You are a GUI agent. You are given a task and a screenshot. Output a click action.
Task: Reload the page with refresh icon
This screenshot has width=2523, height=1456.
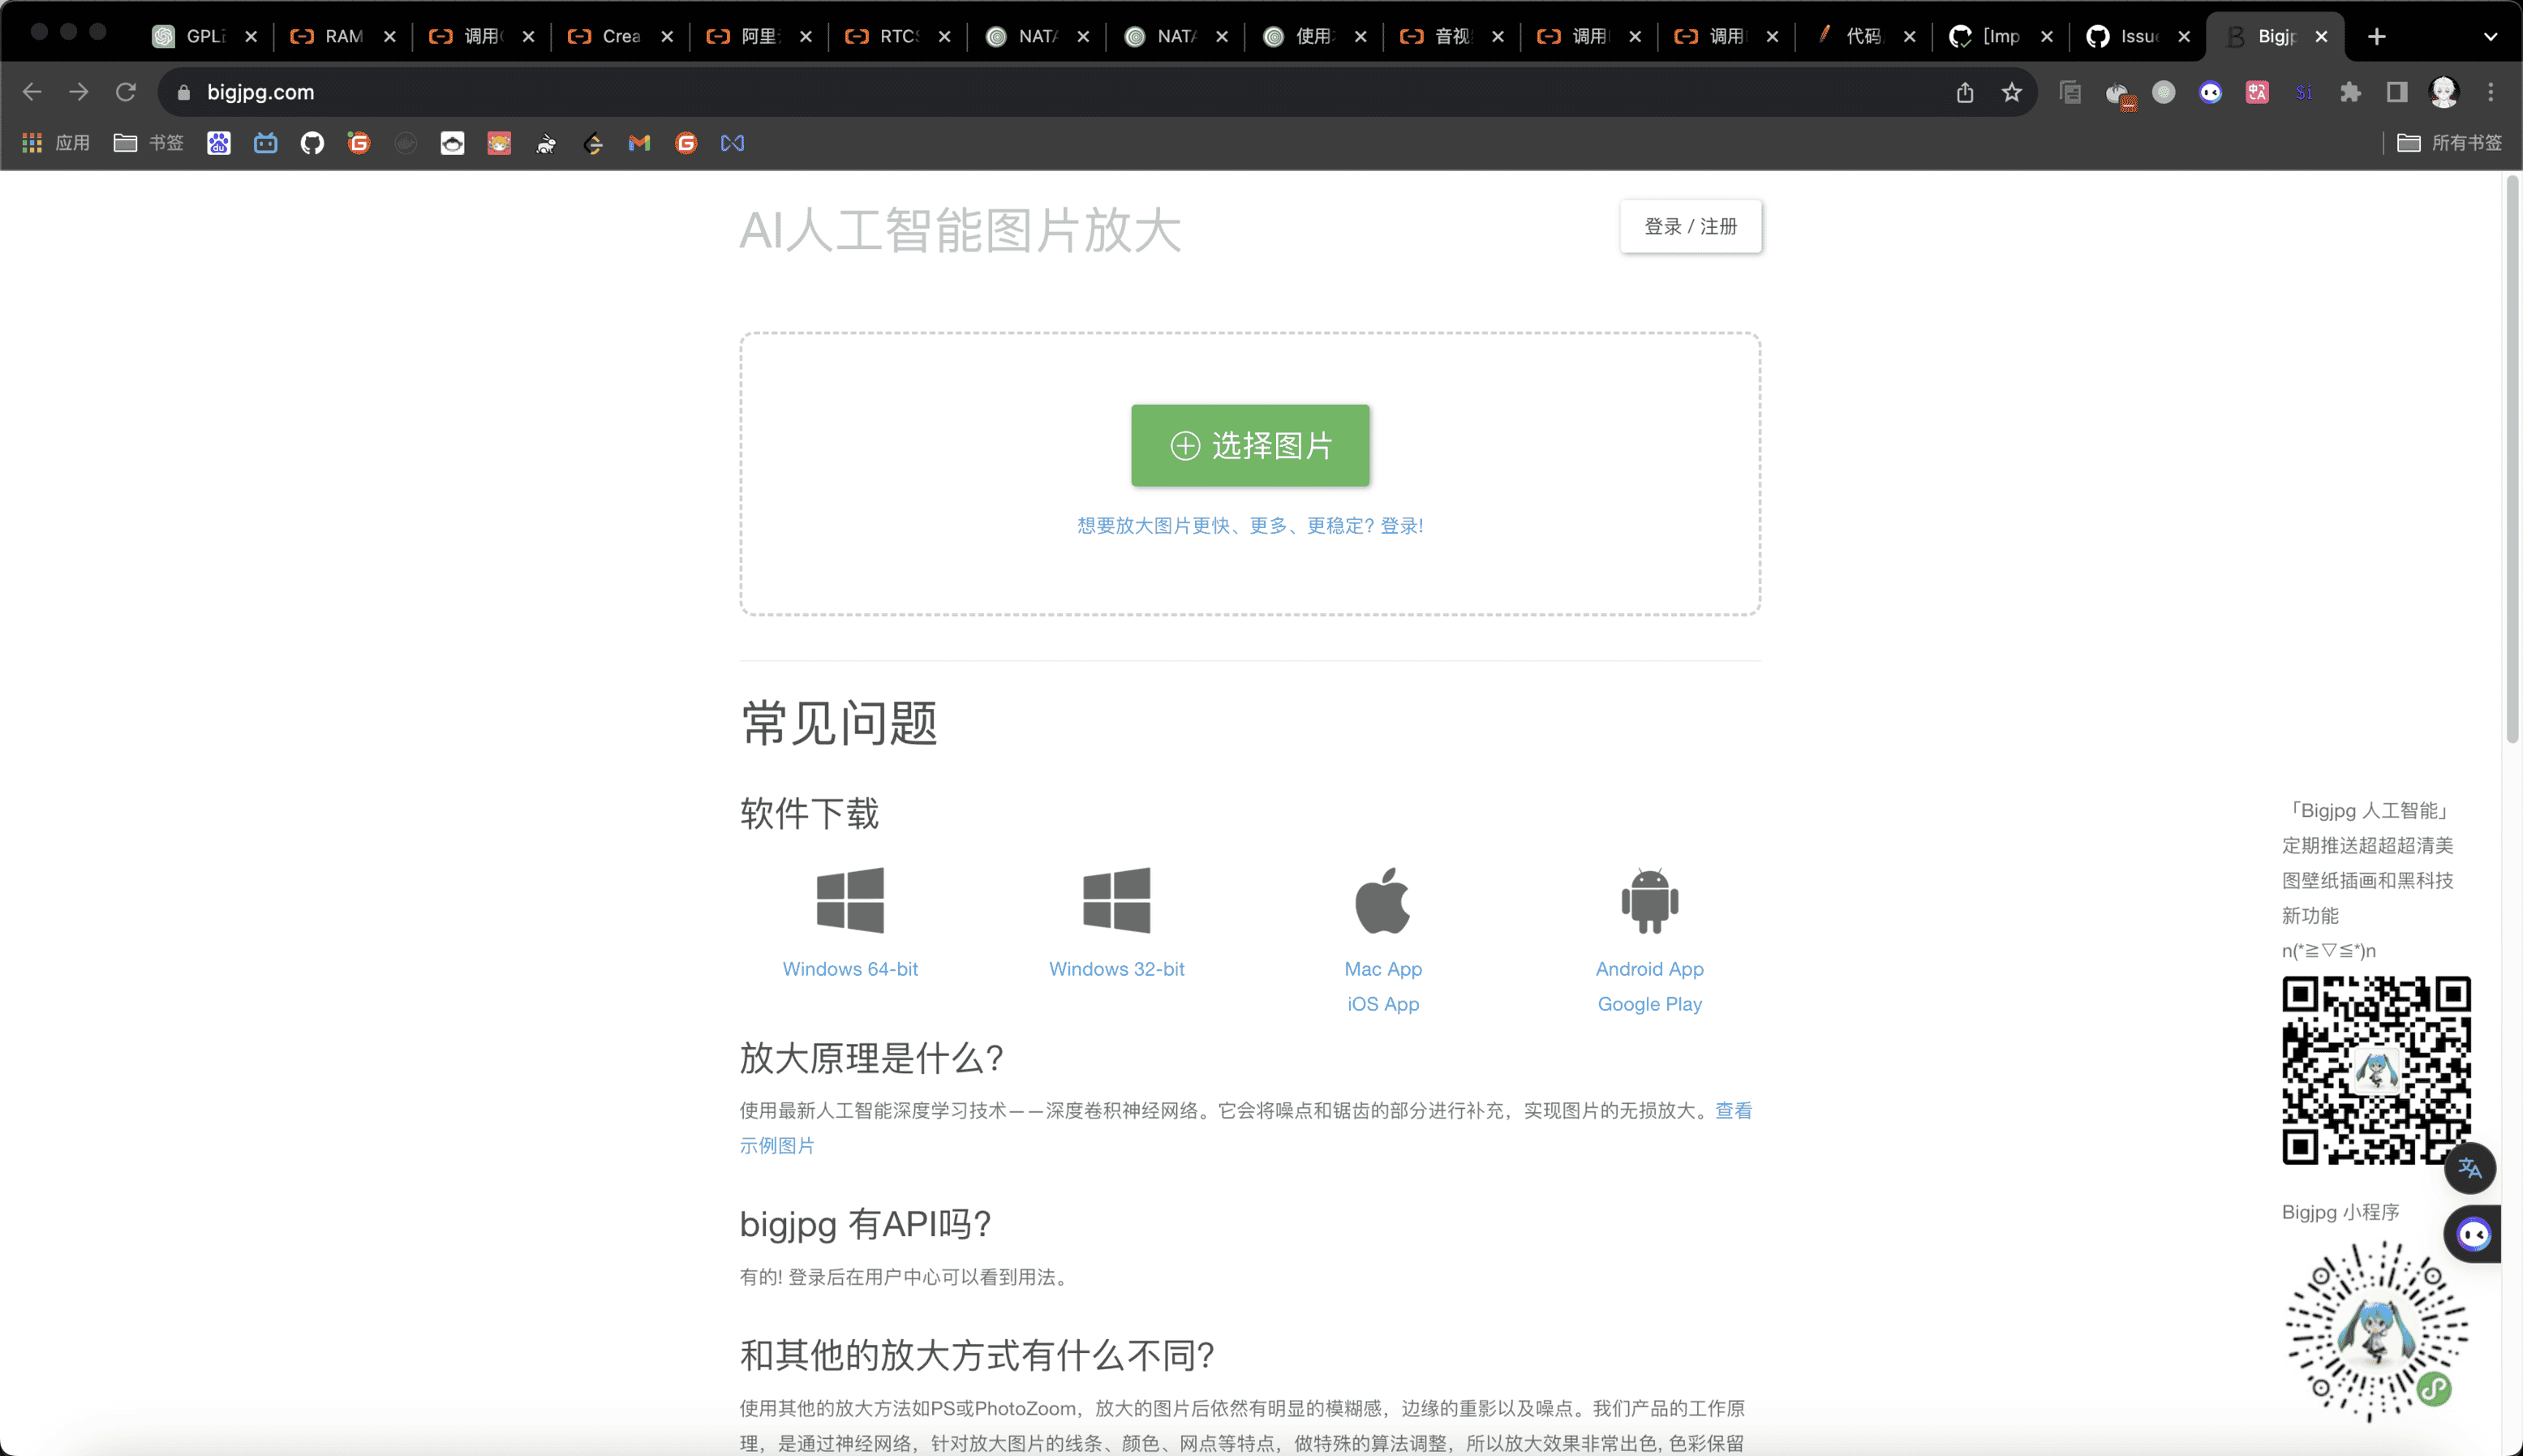click(x=125, y=92)
